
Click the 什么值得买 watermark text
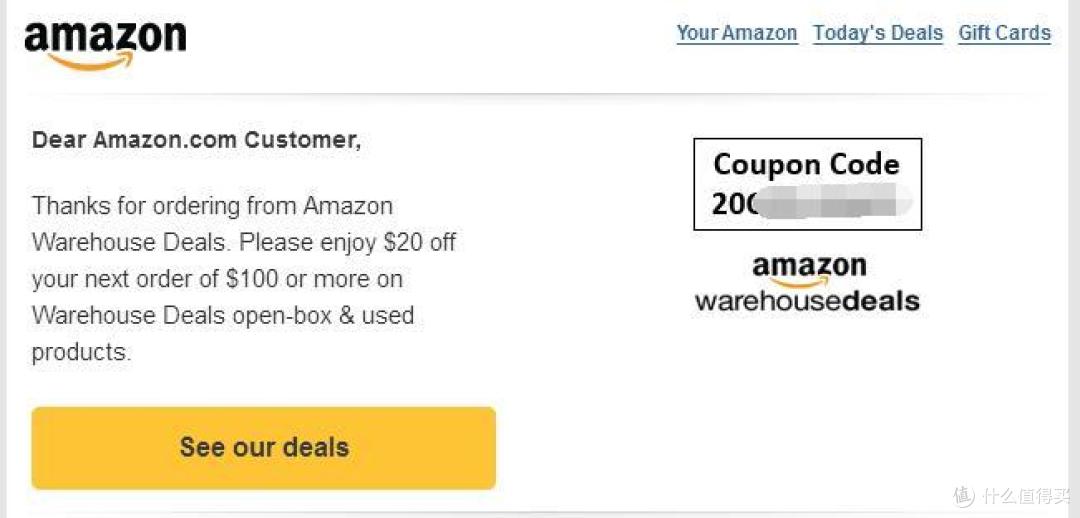click(x=1027, y=495)
